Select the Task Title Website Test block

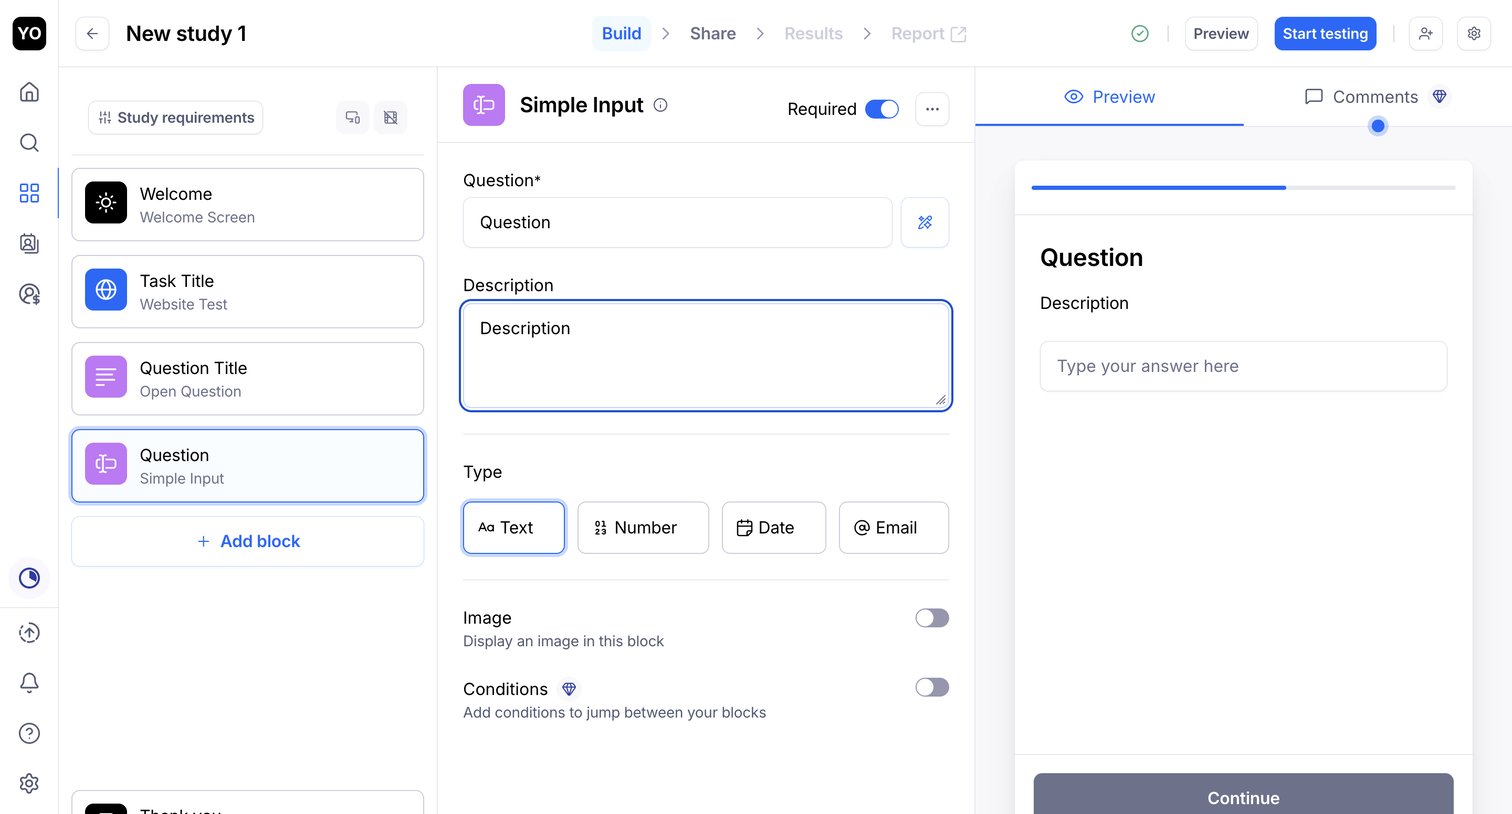(248, 291)
